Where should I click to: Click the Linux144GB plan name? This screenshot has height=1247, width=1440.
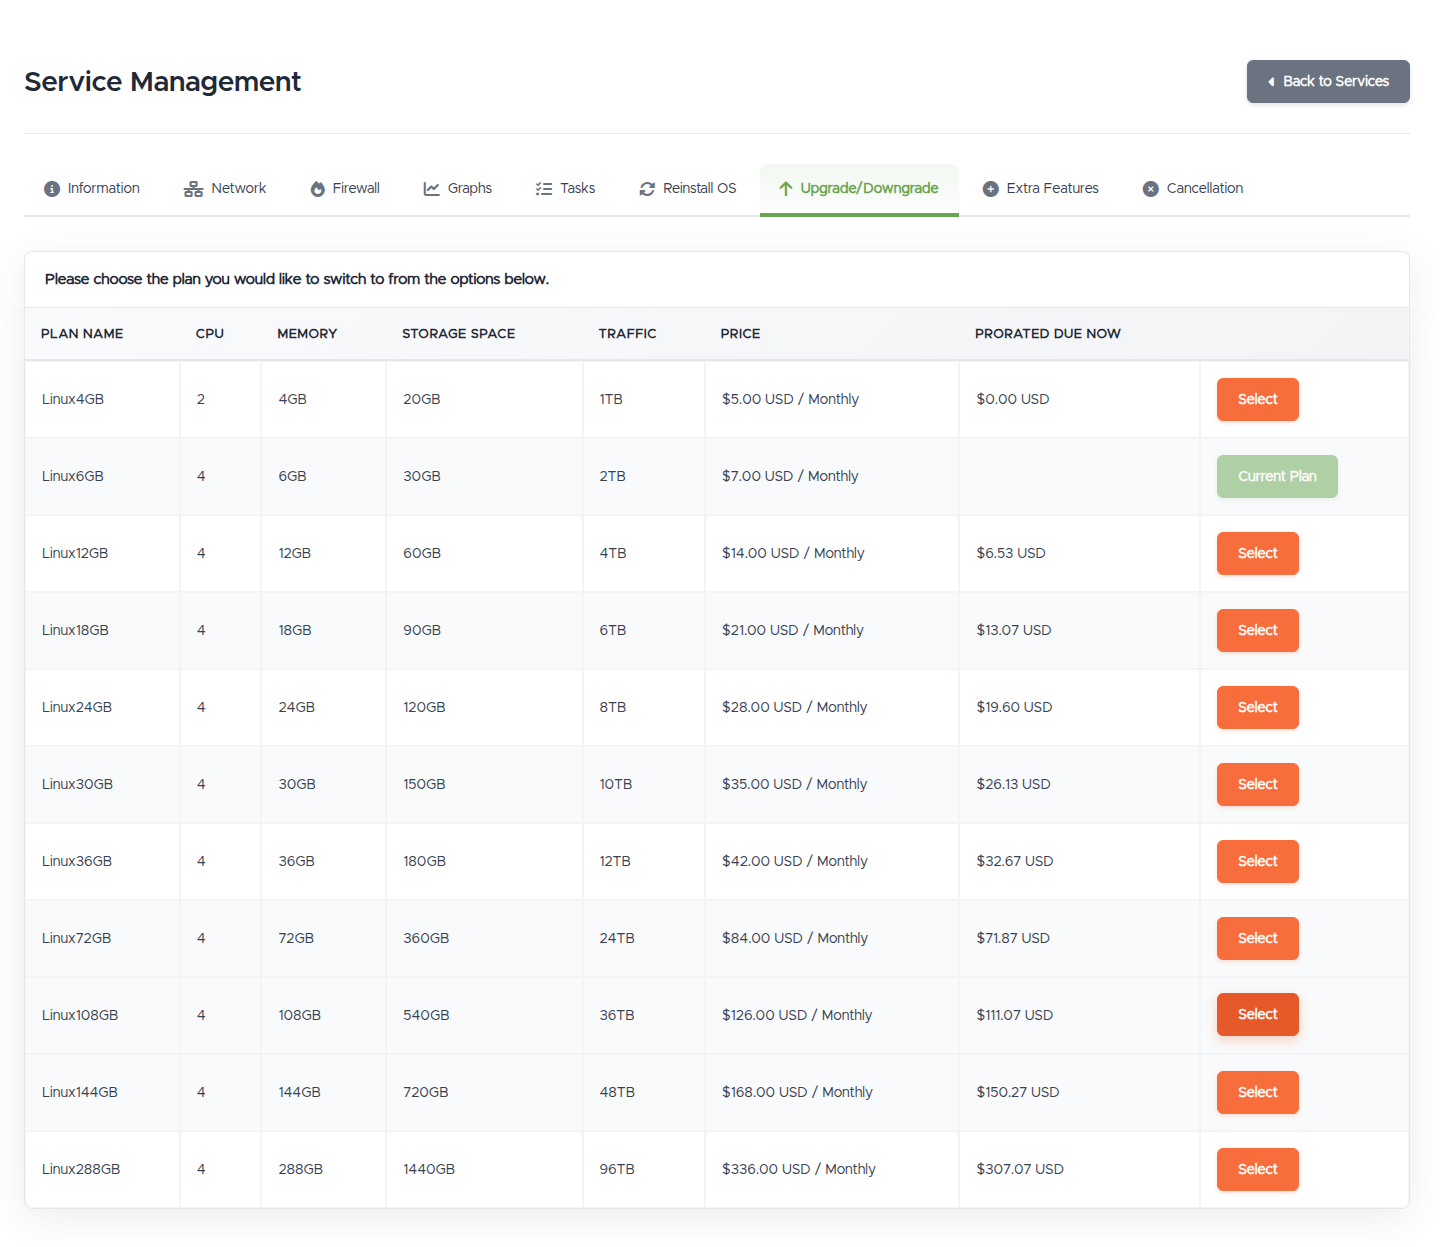coord(80,1093)
